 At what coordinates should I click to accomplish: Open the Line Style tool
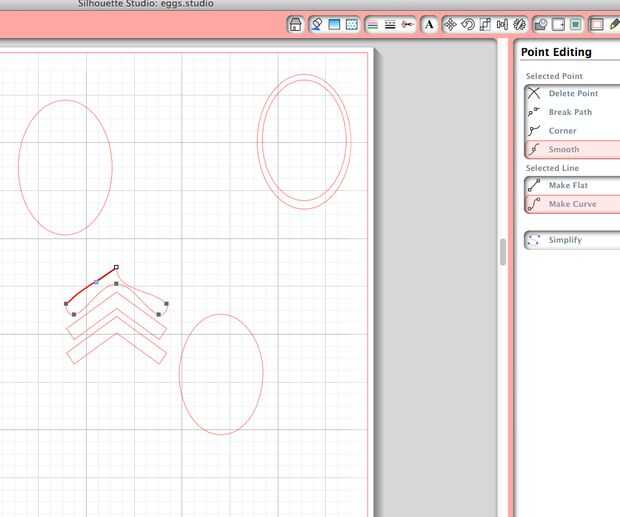coord(390,25)
